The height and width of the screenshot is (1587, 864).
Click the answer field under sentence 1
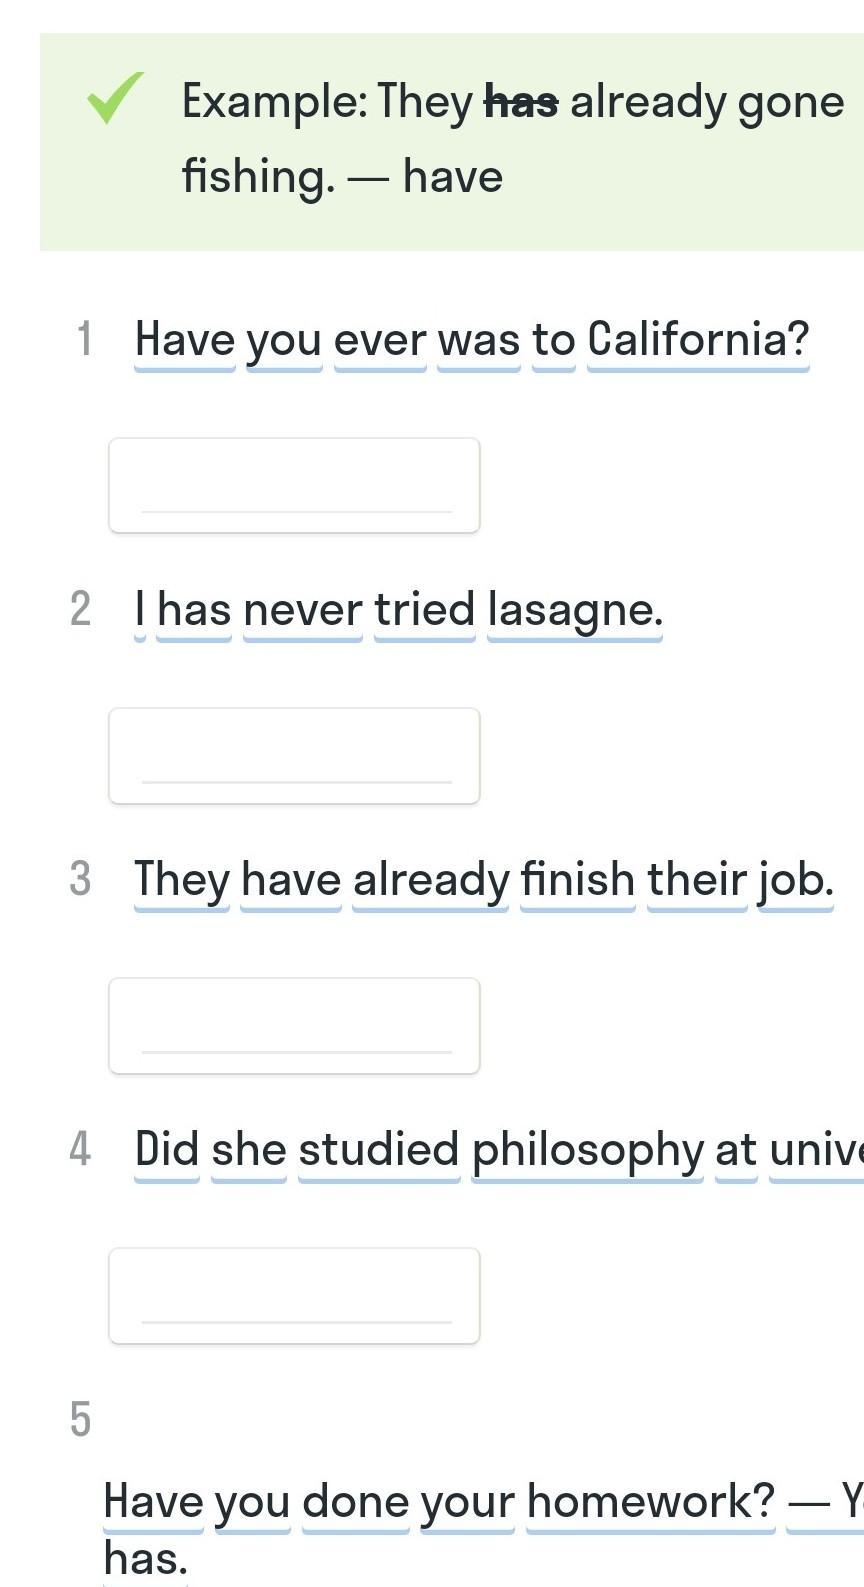pos(294,485)
